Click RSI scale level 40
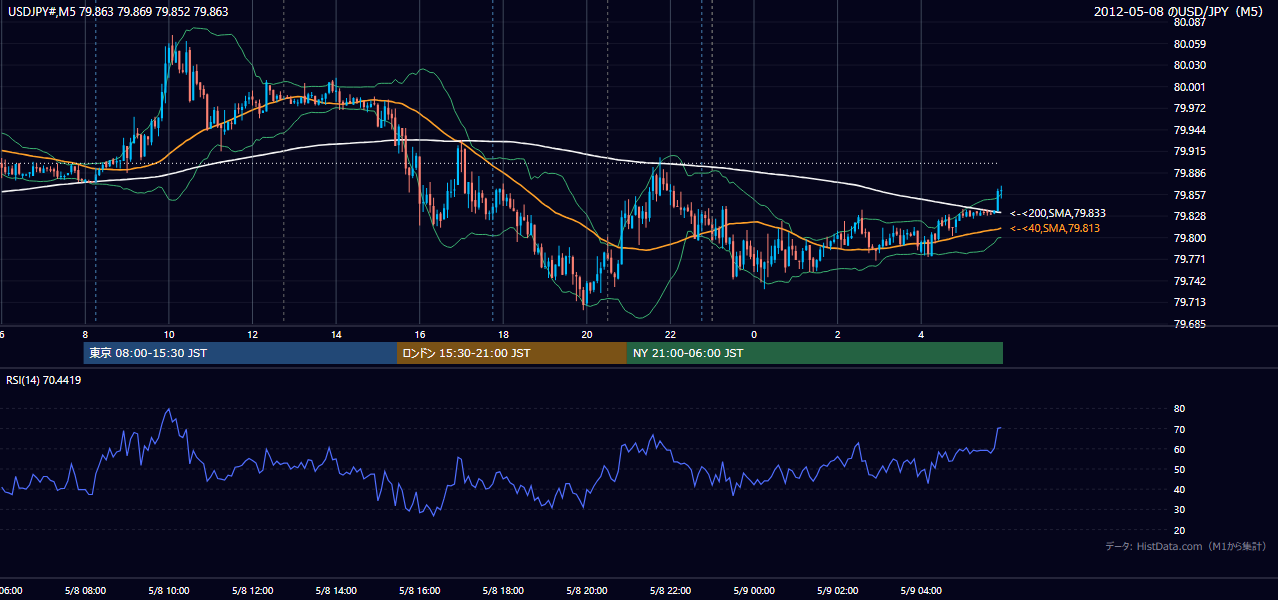 1180,489
